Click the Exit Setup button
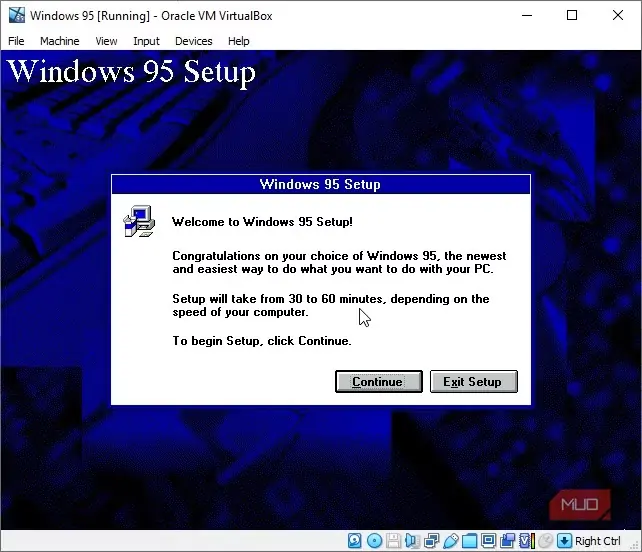 474,382
